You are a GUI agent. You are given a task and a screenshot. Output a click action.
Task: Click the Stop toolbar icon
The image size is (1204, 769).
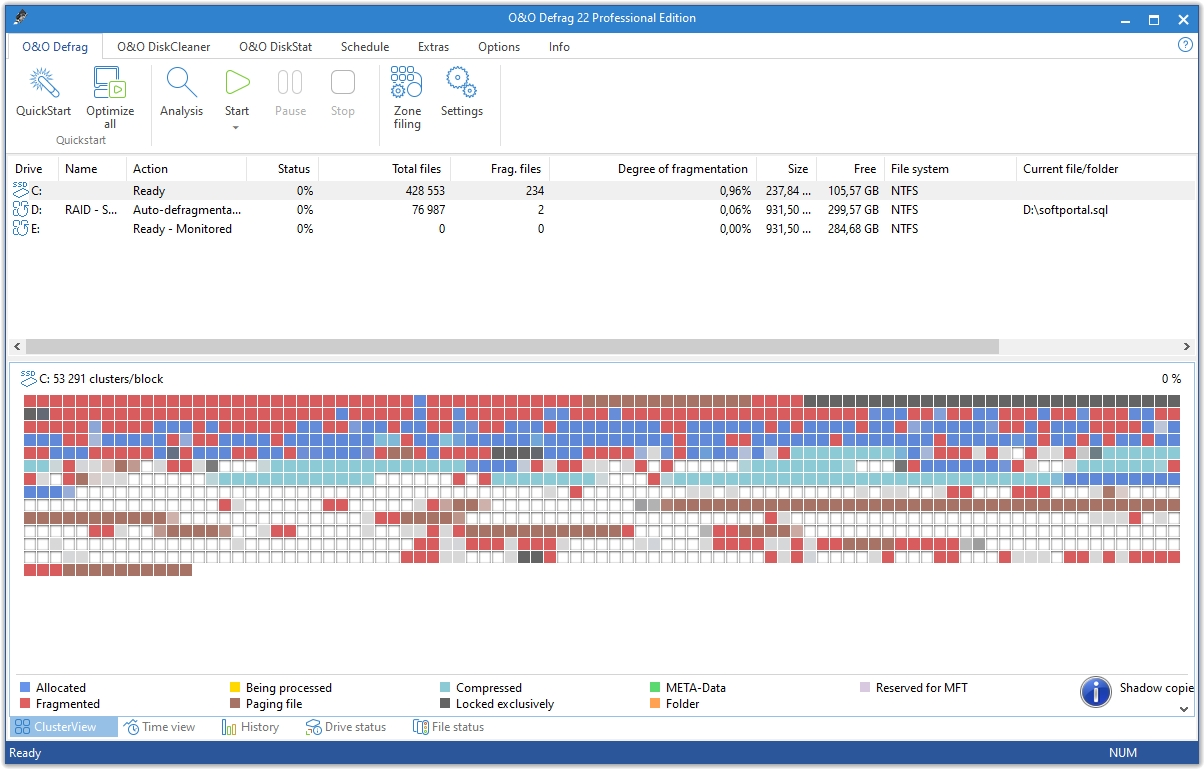343,83
